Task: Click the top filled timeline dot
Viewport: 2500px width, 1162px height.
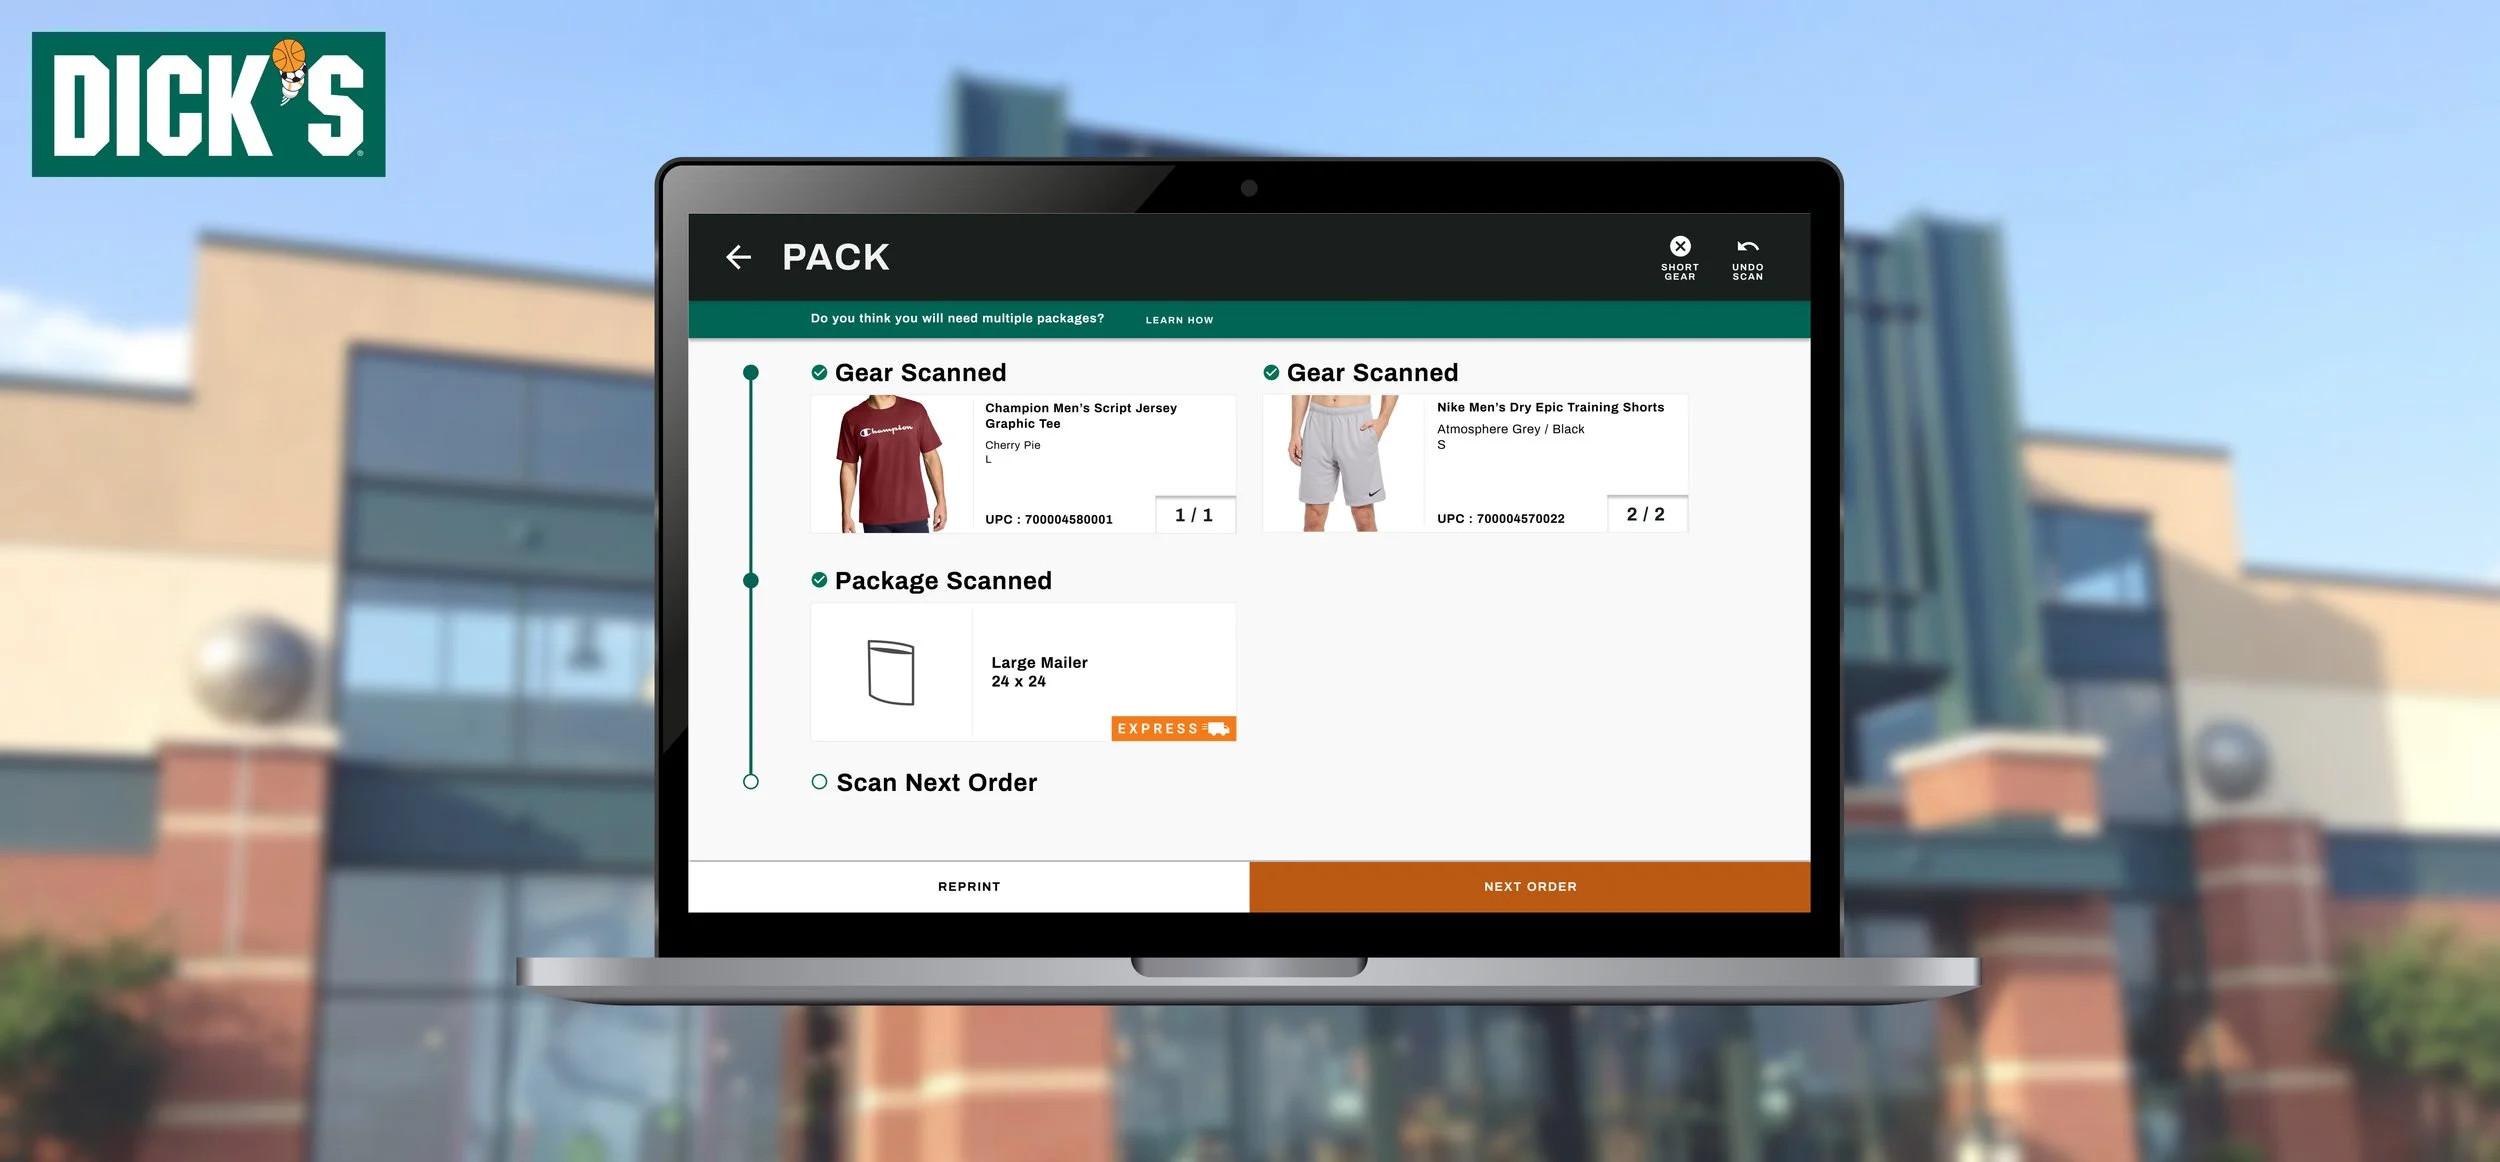Action: click(x=751, y=372)
